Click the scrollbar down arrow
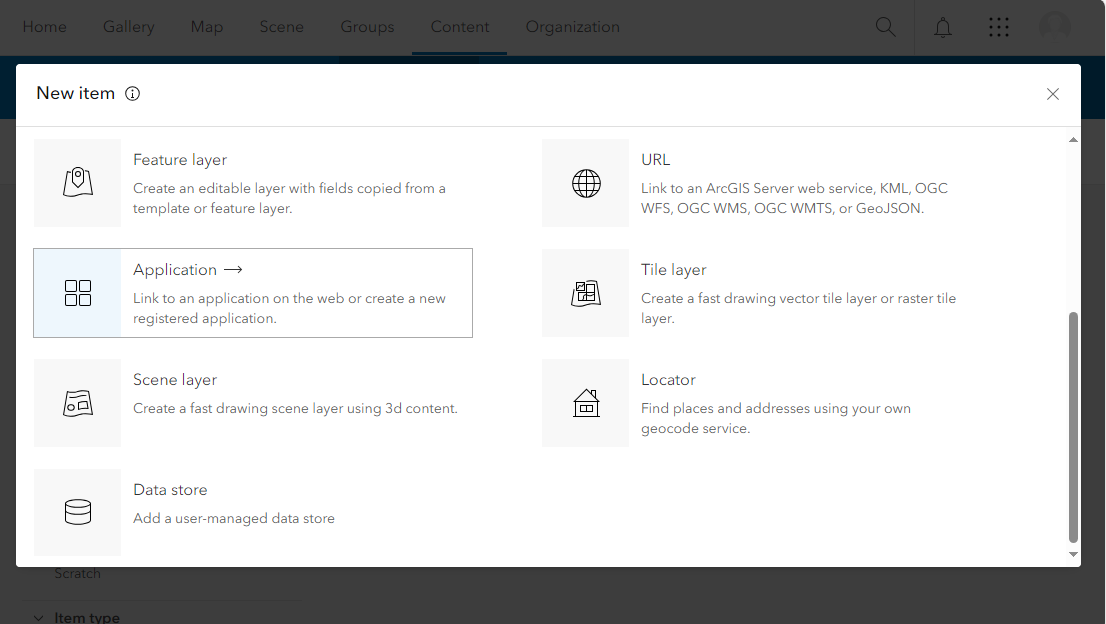The height and width of the screenshot is (624, 1106). pos(1072,555)
